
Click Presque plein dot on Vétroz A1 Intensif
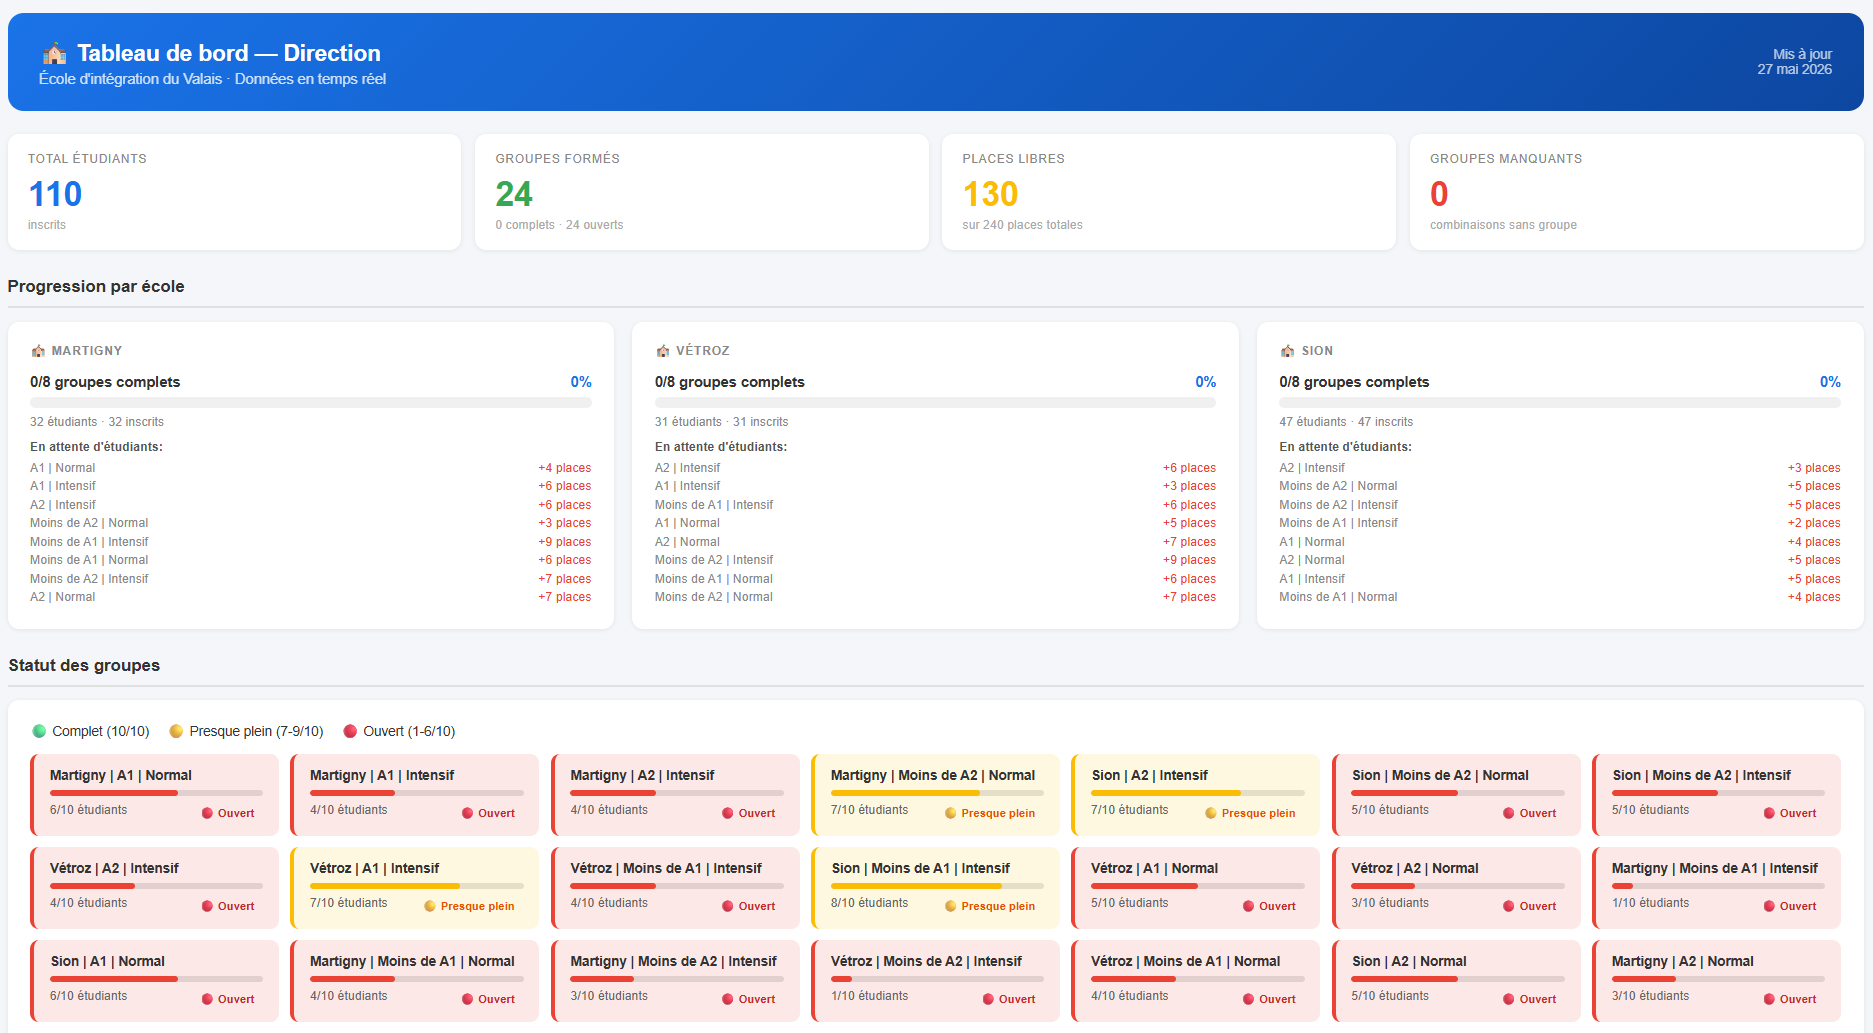coord(430,906)
